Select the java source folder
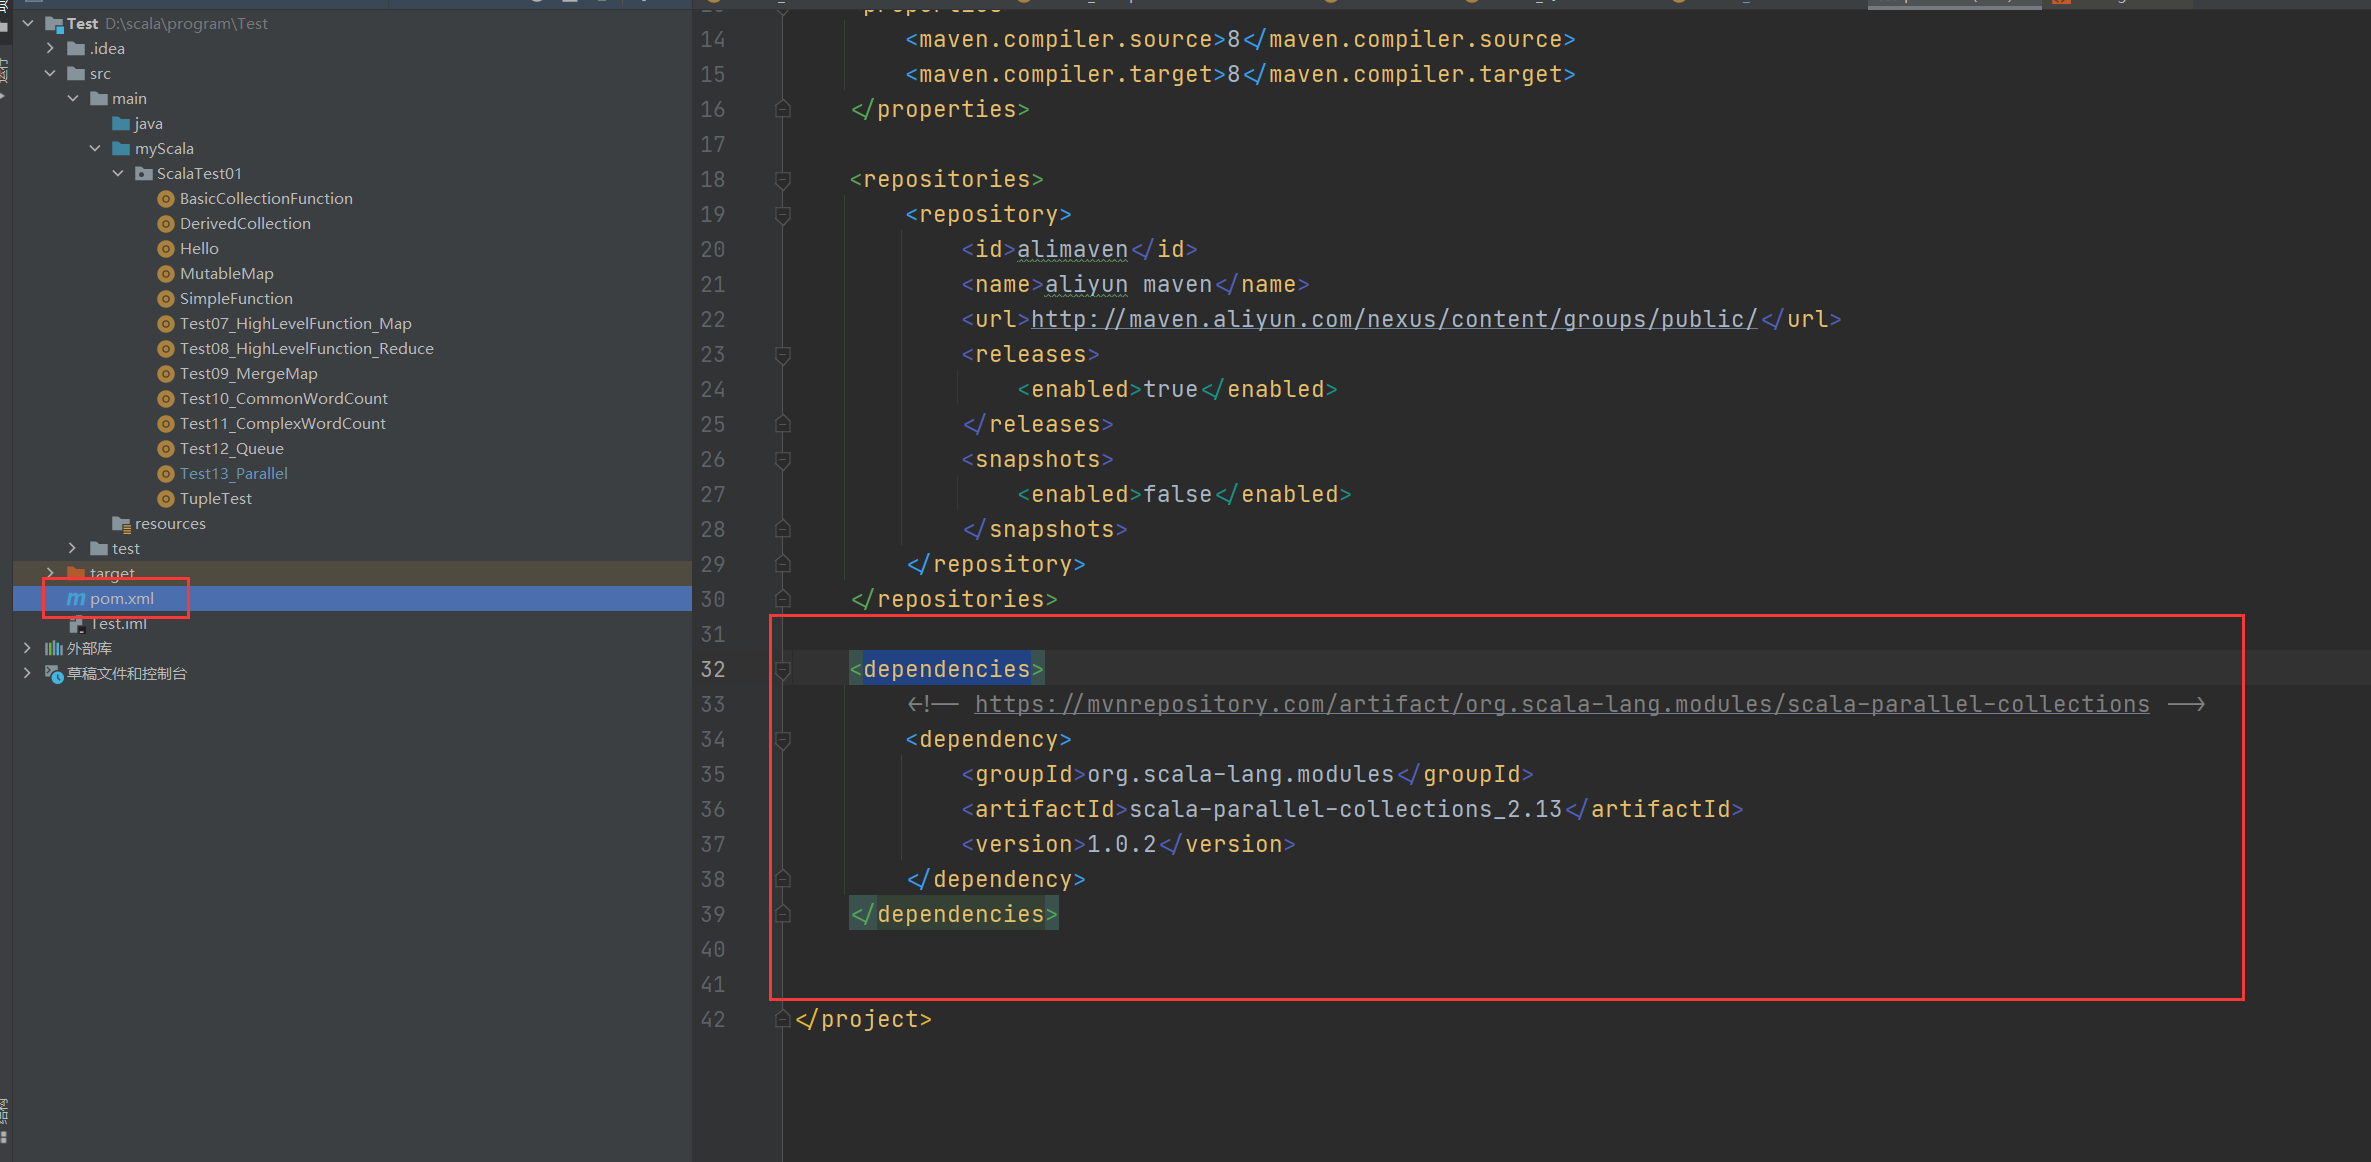The width and height of the screenshot is (2371, 1162). [x=150, y=123]
